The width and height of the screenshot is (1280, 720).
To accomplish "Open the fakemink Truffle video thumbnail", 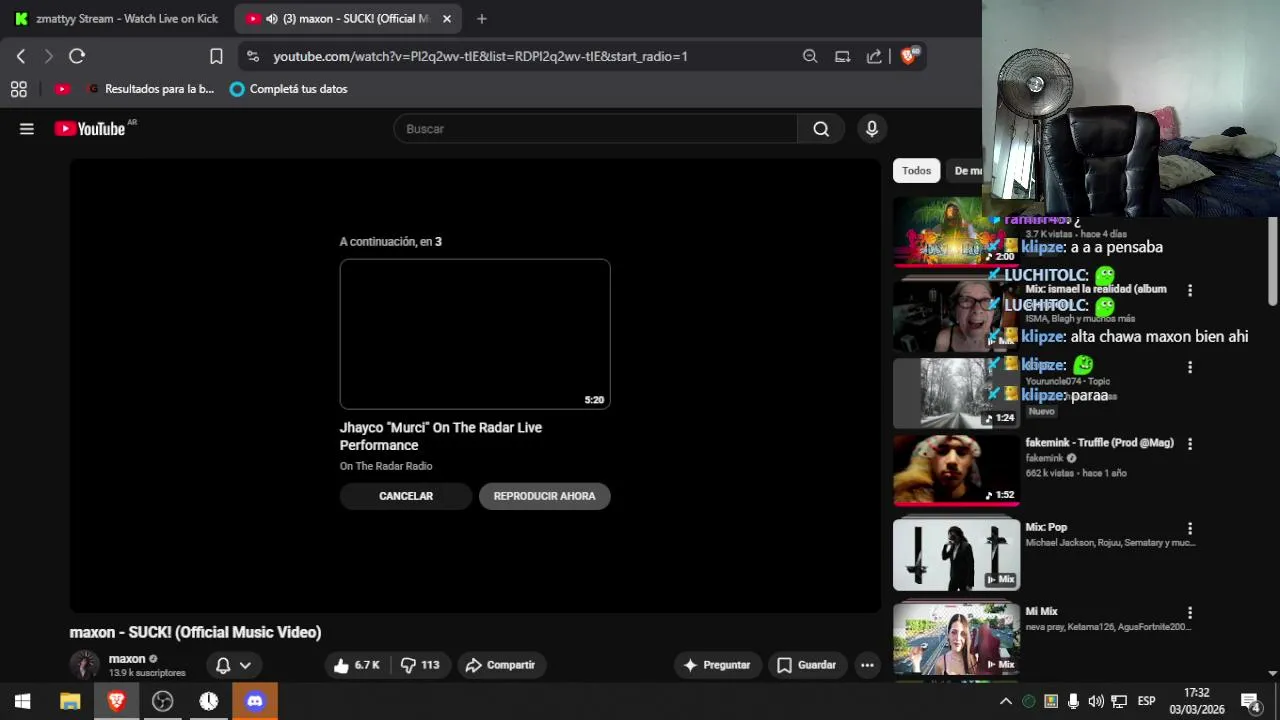I will 956,469.
